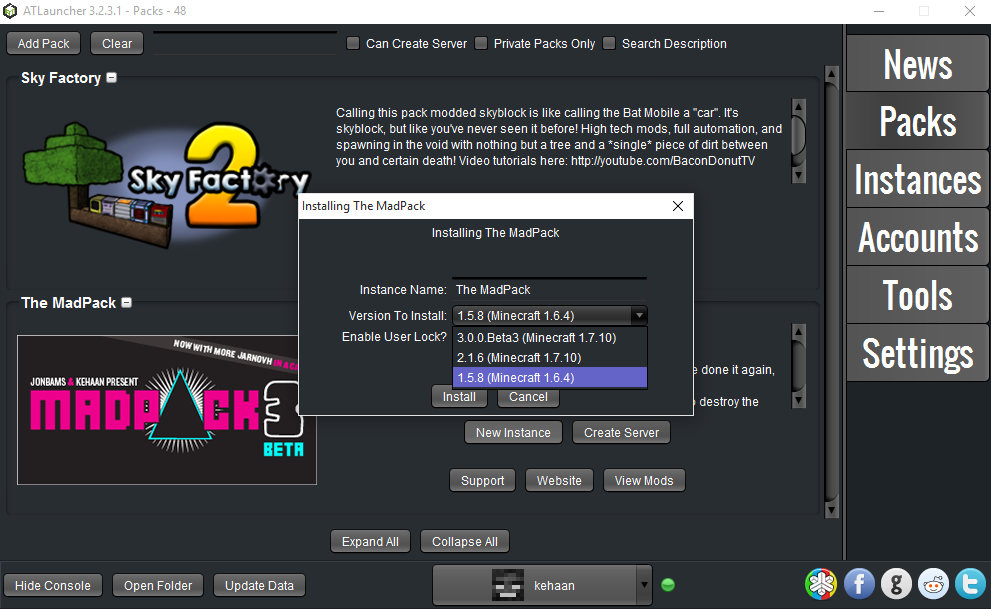
Task: Switch to the Packs tab
Action: 917,121
